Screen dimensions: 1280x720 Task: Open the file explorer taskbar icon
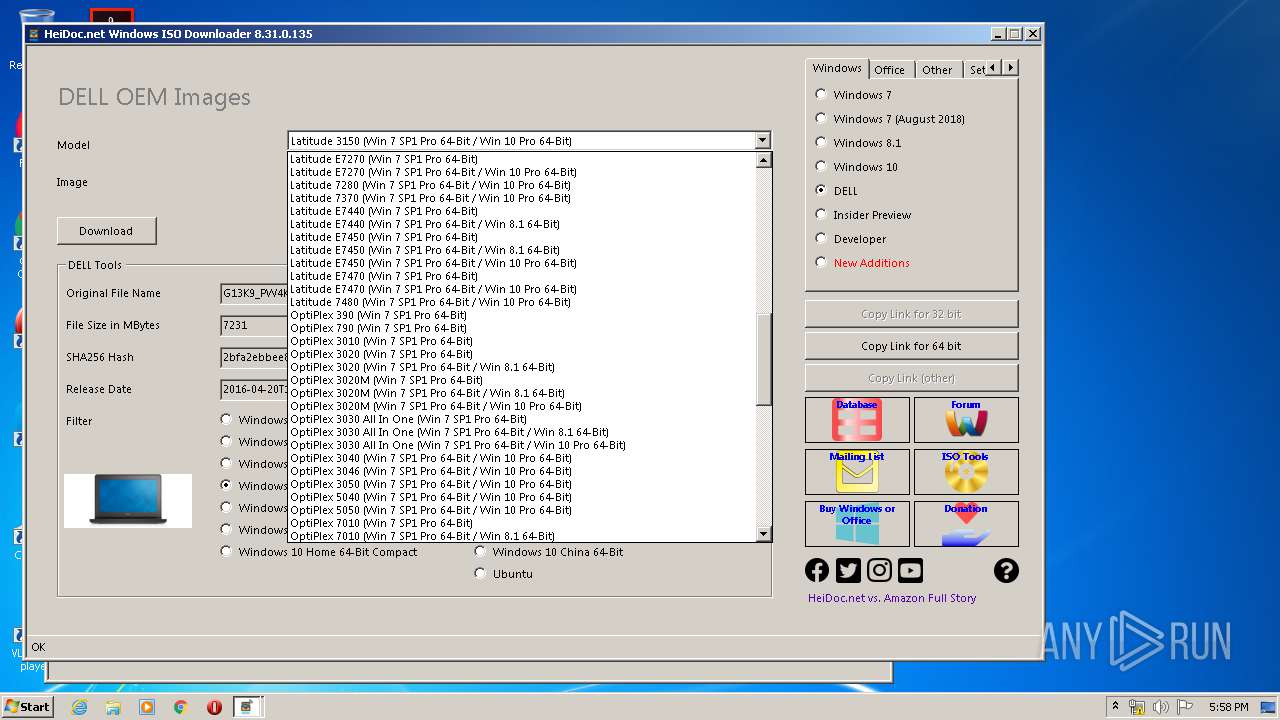tap(113, 707)
